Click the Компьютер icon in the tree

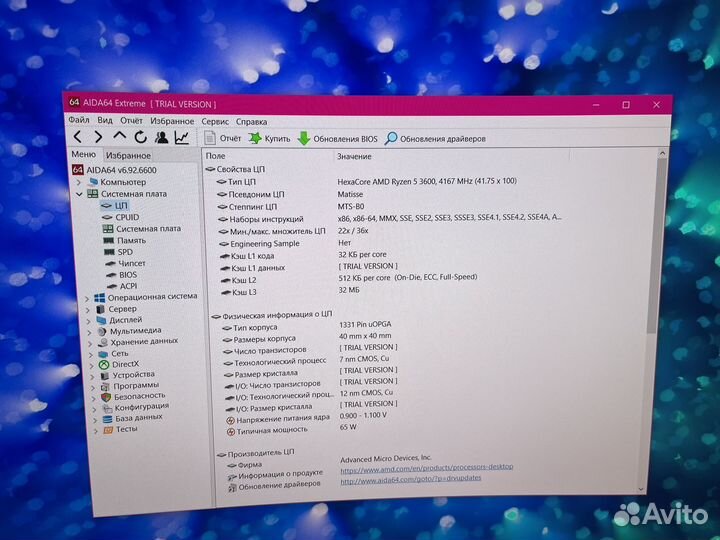93,182
